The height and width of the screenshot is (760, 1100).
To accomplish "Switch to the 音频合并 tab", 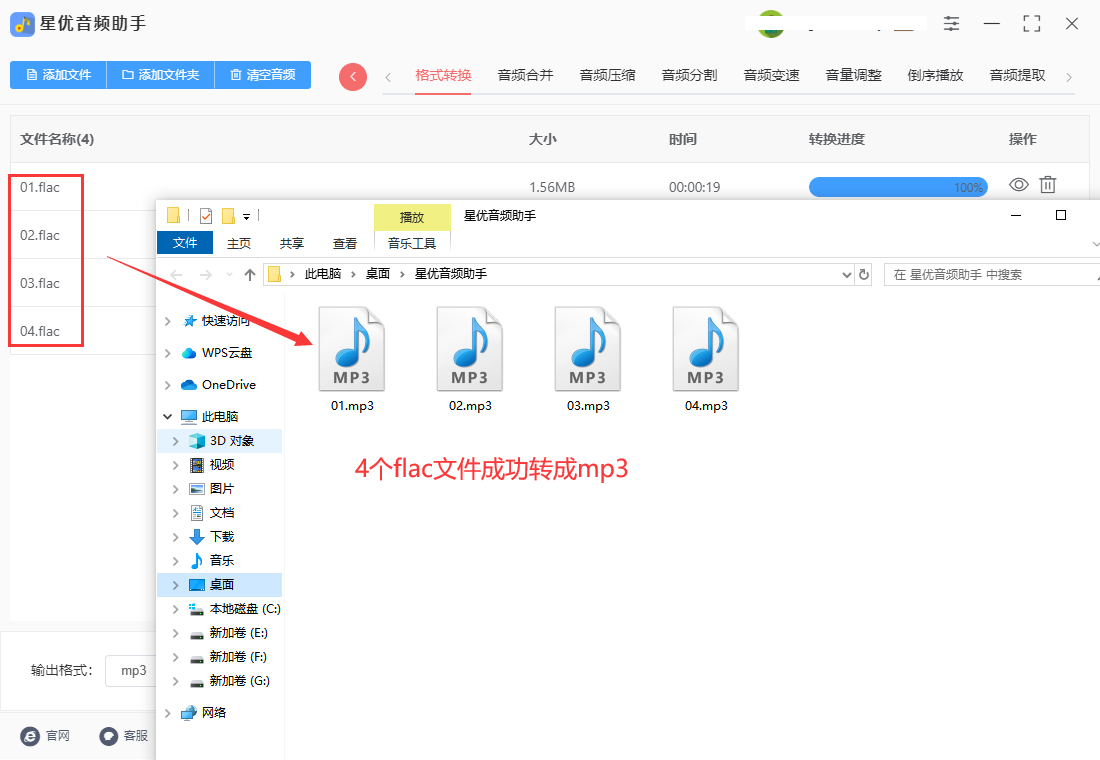I will coord(525,73).
